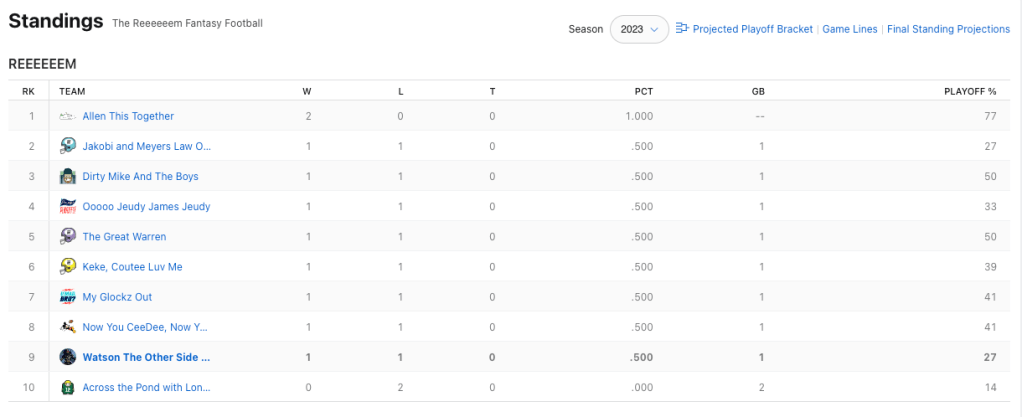
Task: Click Allen This Together team logo
Action: tap(68, 116)
